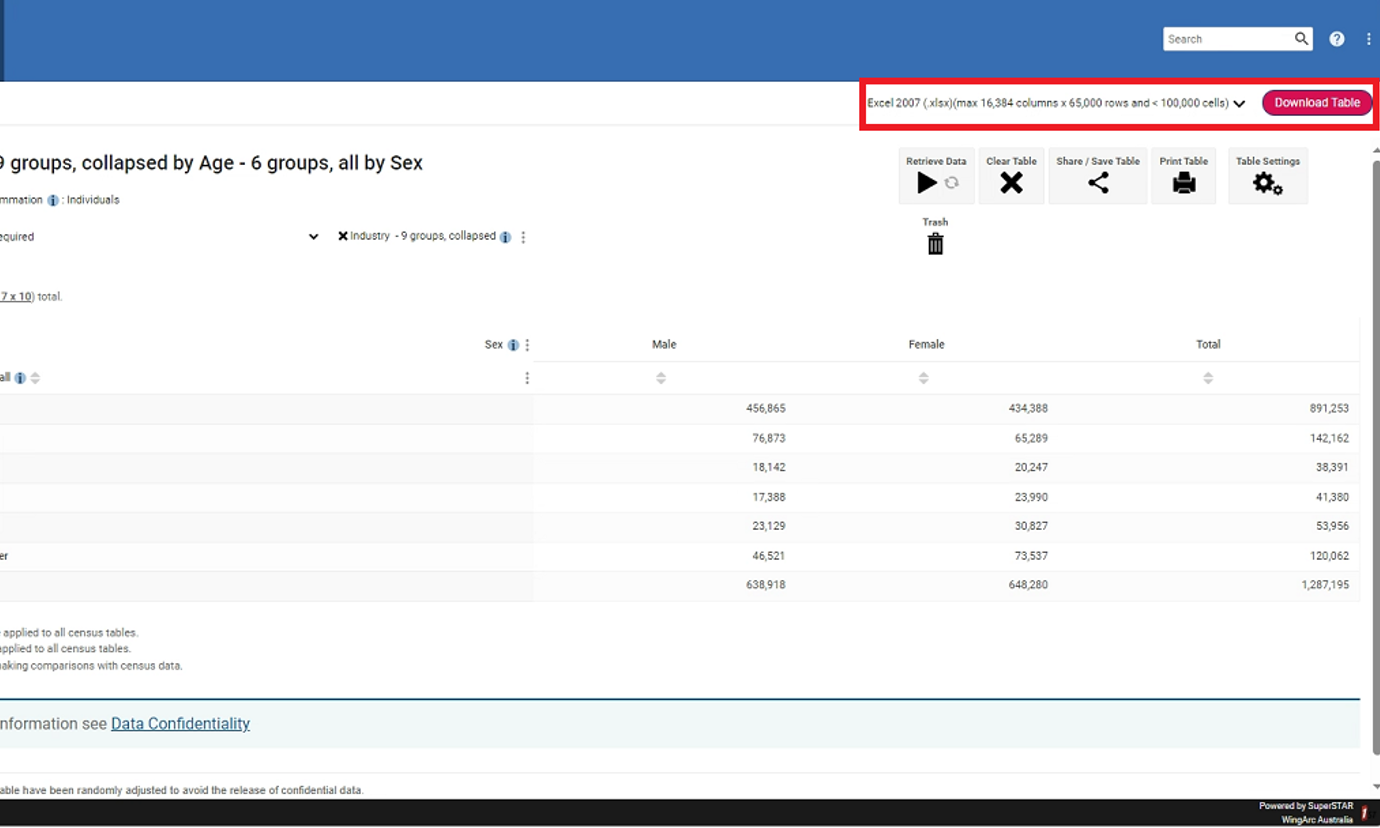Sort the Total column
Screen dimensions: 1380x828
click(x=1208, y=378)
